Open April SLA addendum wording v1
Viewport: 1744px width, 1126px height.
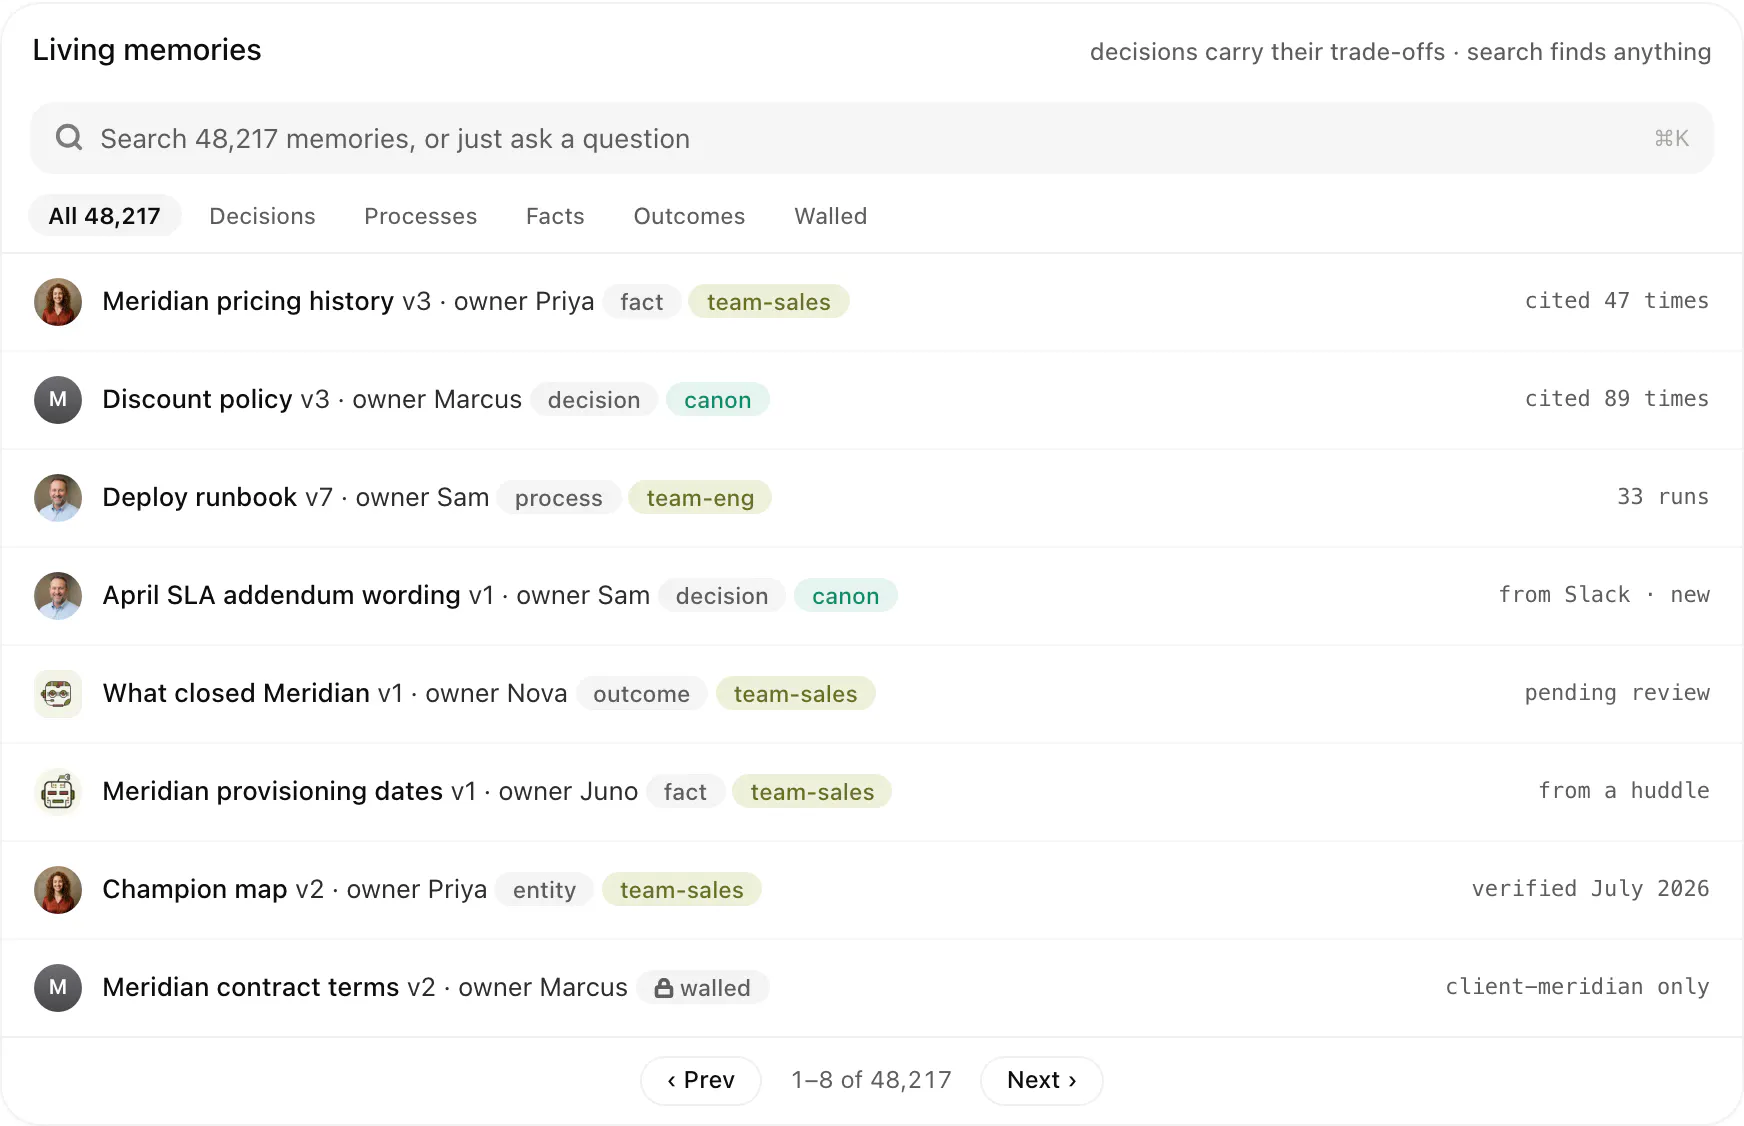pyautogui.click(x=872, y=596)
